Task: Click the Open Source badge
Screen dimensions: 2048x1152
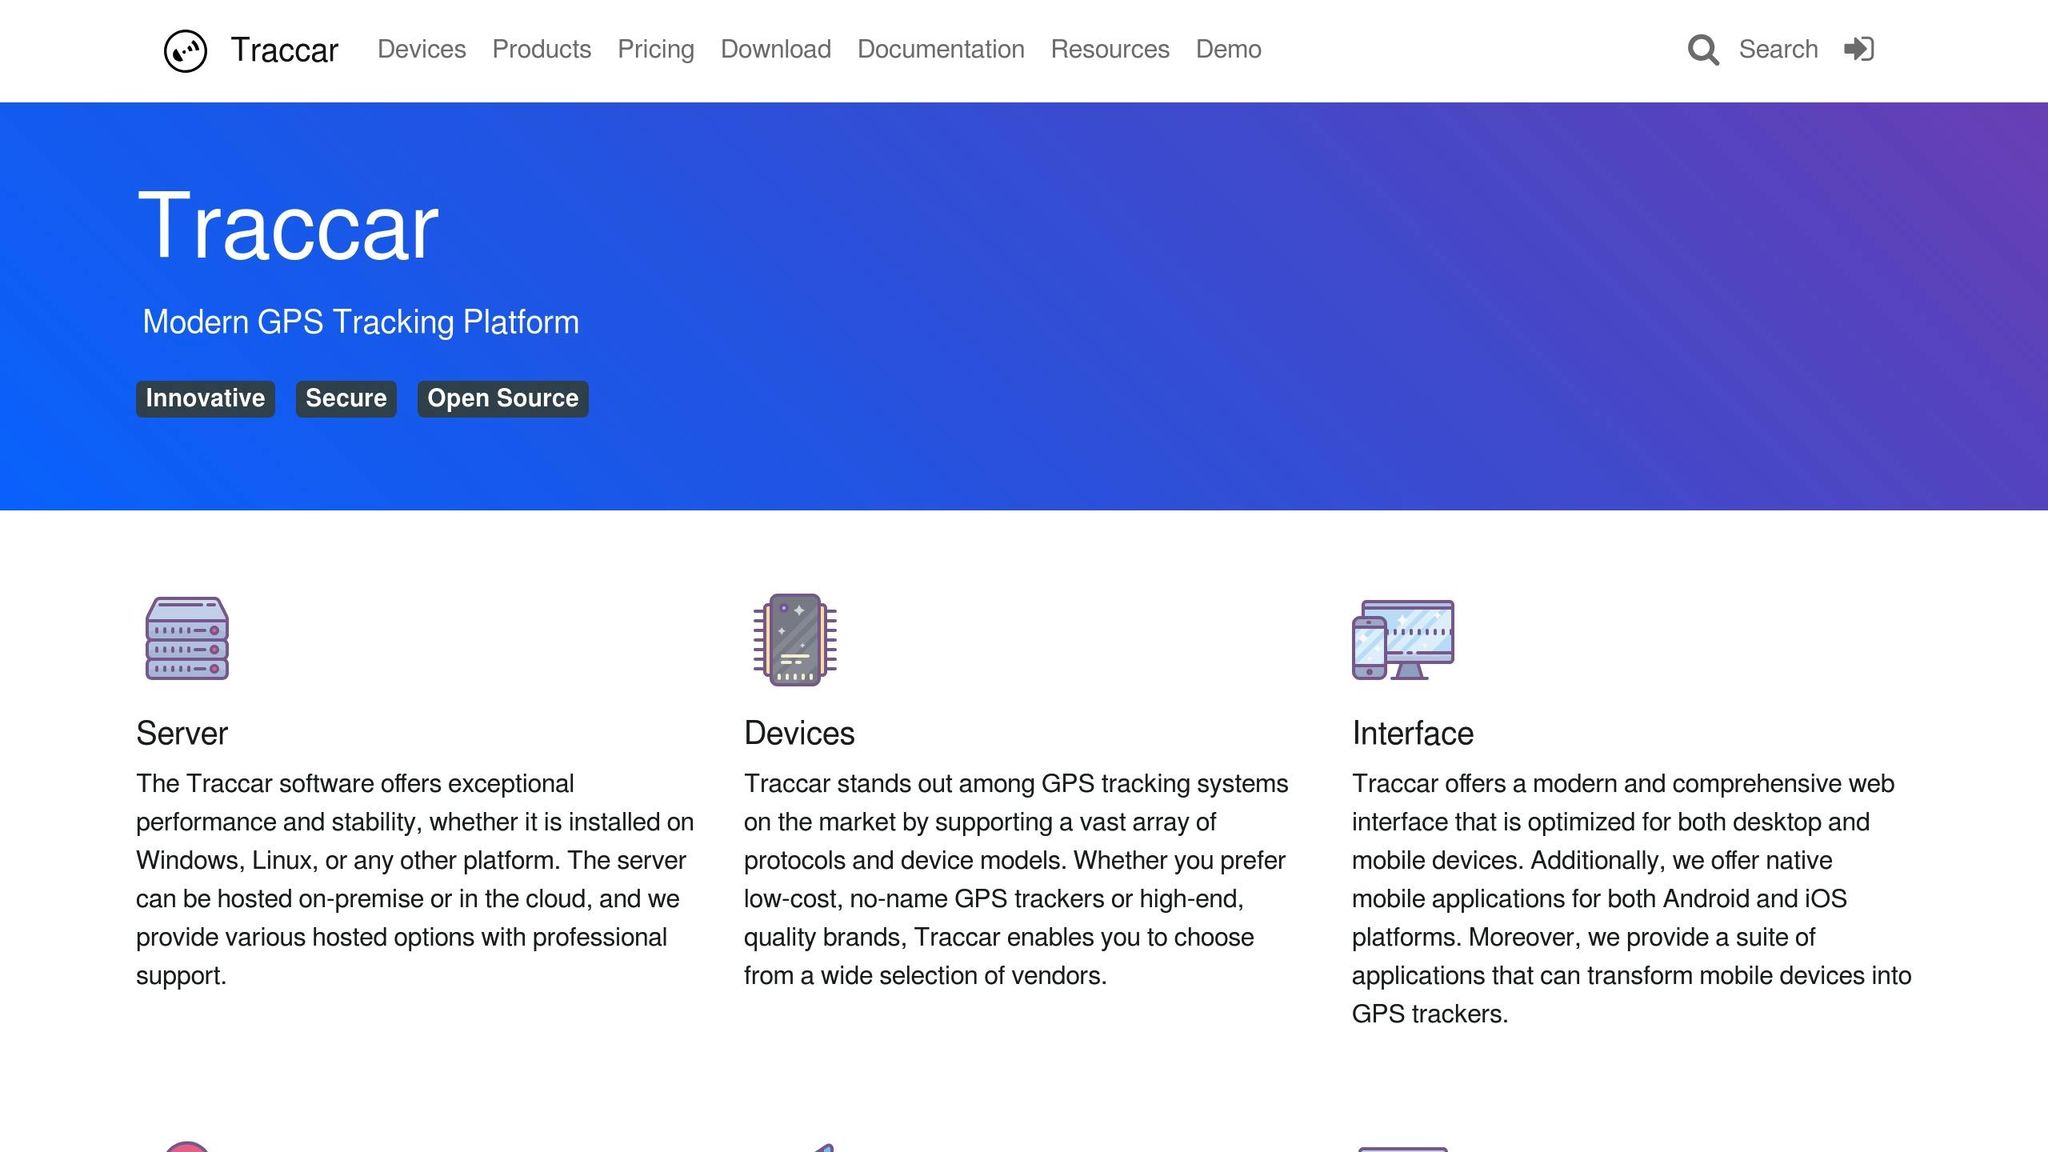Action: tap(502, 399)
